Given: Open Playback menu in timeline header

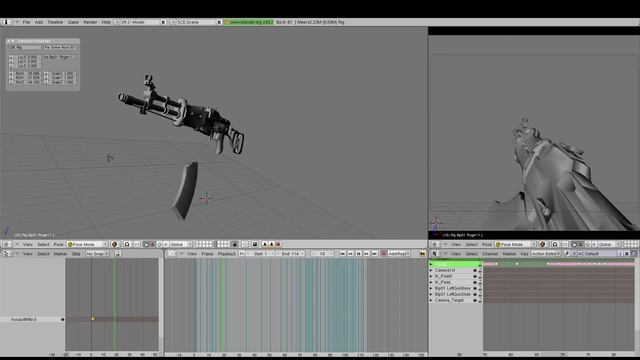Looking at the screenshot, I should (227, 253).
